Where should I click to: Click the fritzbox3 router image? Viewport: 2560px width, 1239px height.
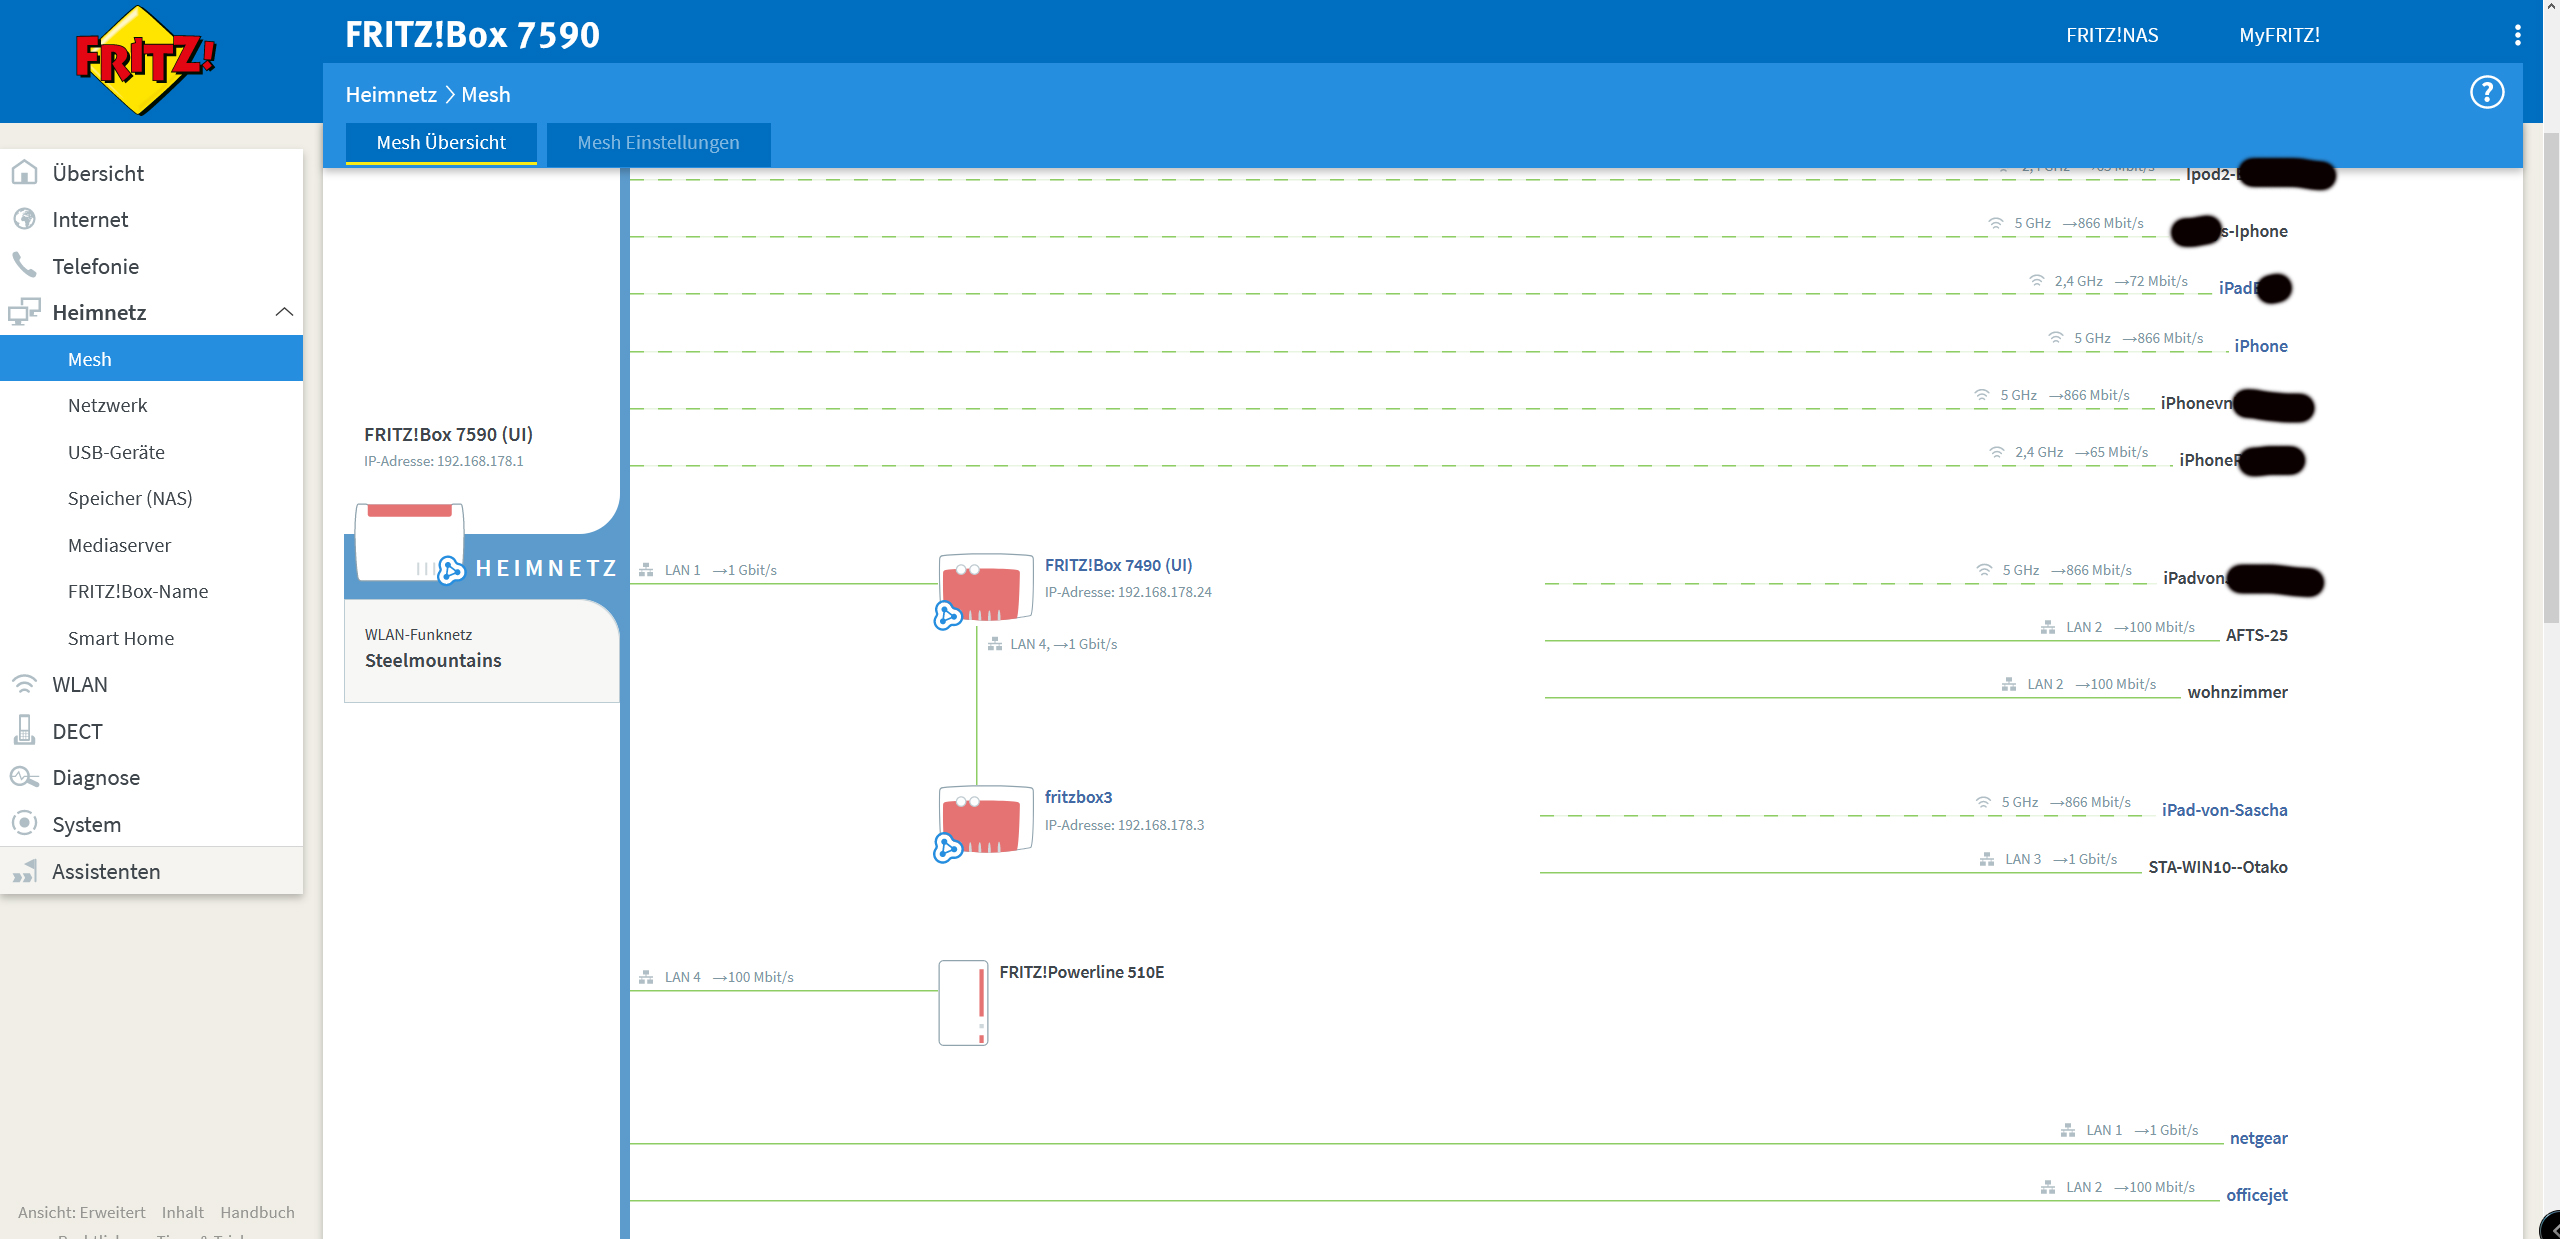tap(986, 821)
